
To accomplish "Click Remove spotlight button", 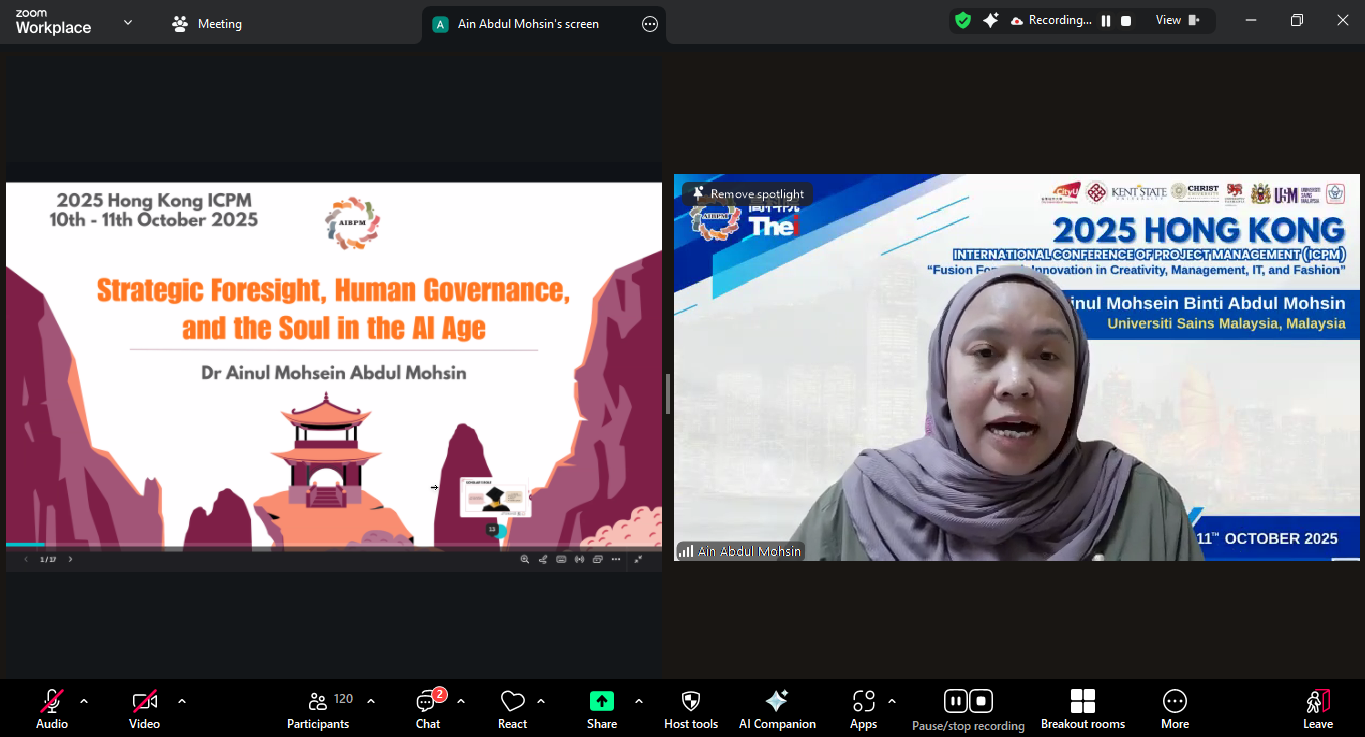I will pos(748,194).
